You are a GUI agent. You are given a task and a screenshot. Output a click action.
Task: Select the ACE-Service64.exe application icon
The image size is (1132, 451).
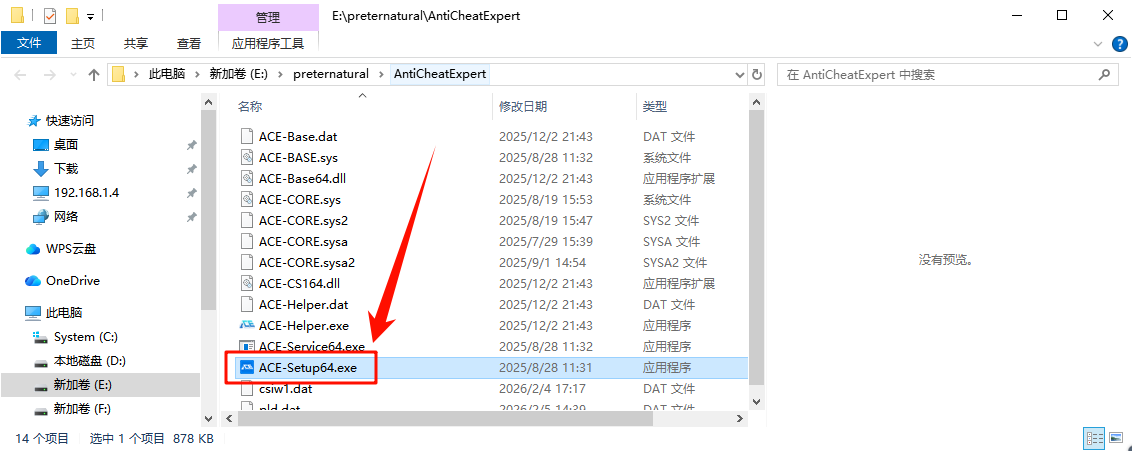[x=247, y=346]
